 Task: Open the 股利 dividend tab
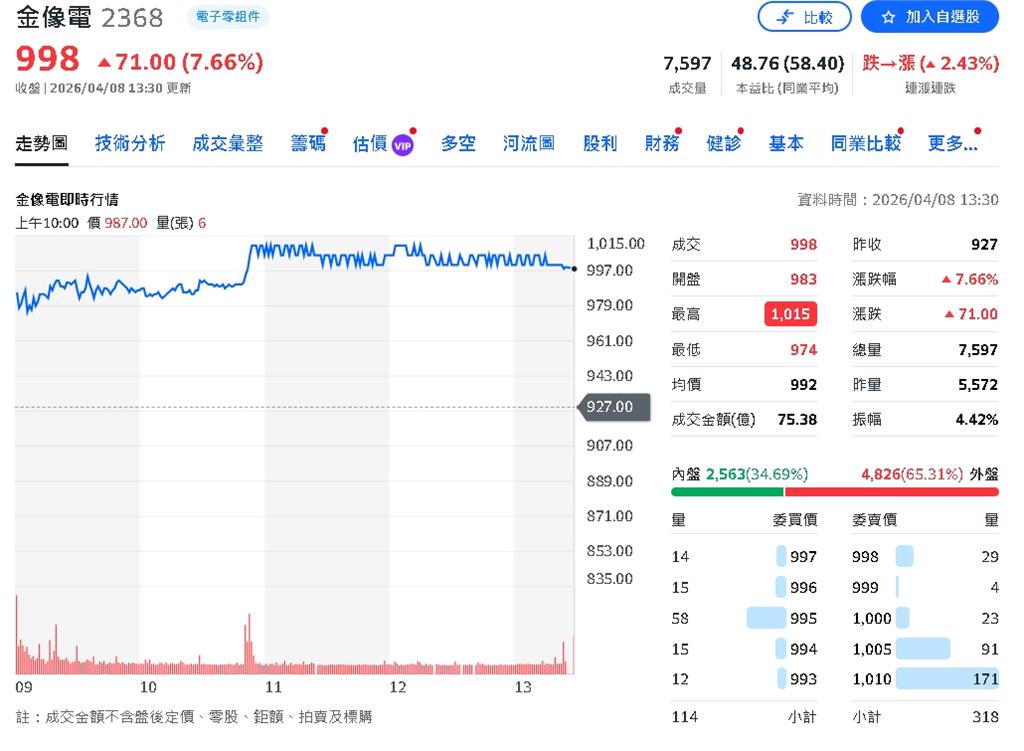(599, 142)
